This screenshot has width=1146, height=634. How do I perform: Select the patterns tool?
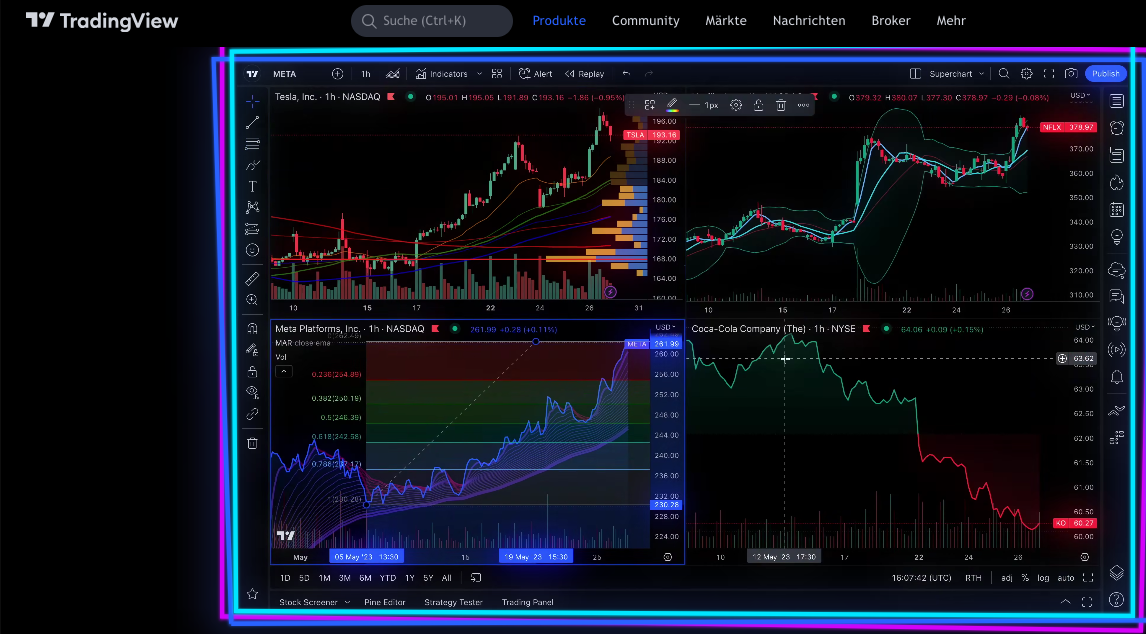point(252,208)
